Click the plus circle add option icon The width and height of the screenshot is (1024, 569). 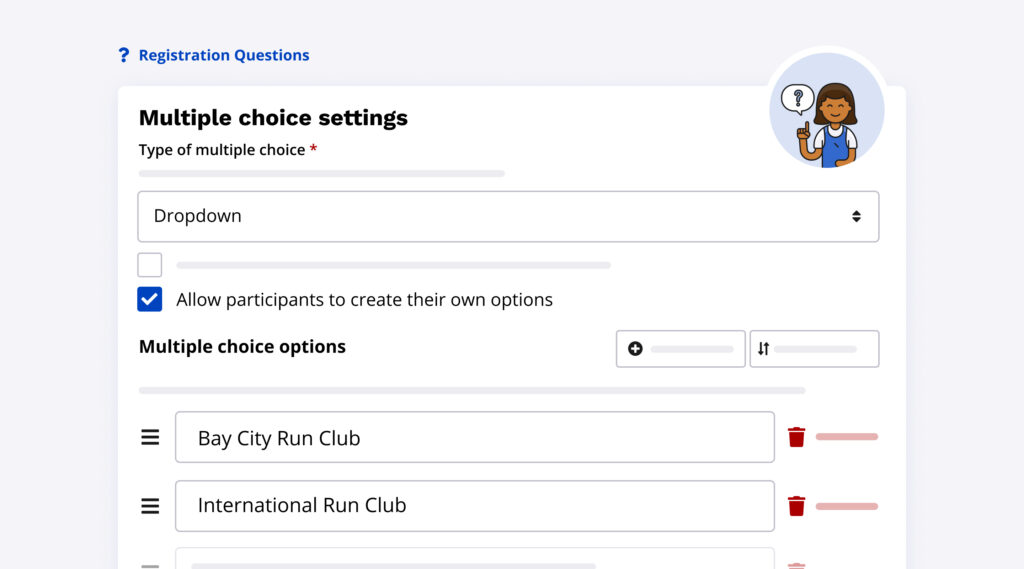pos(635,349)
